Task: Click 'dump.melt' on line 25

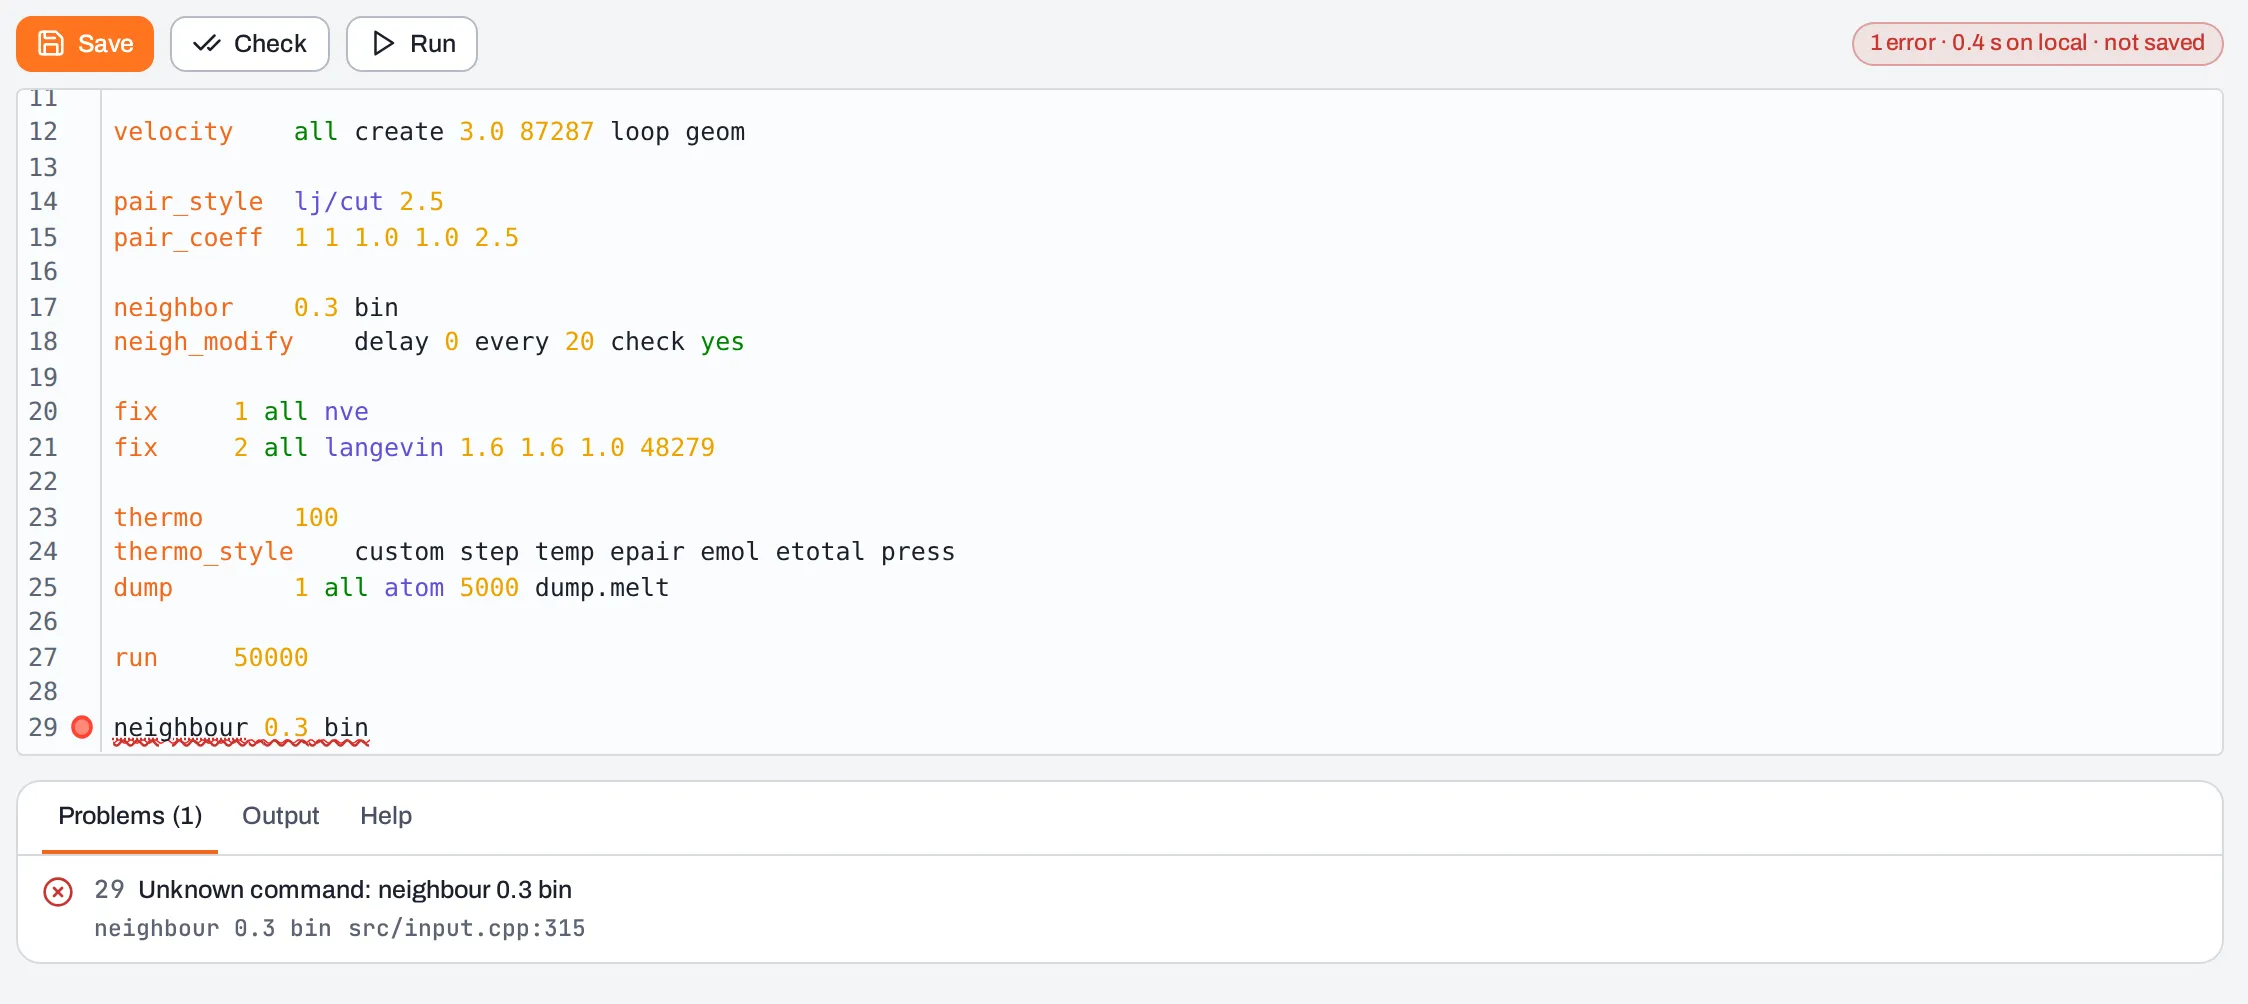Action: click(x=602, y=588)
